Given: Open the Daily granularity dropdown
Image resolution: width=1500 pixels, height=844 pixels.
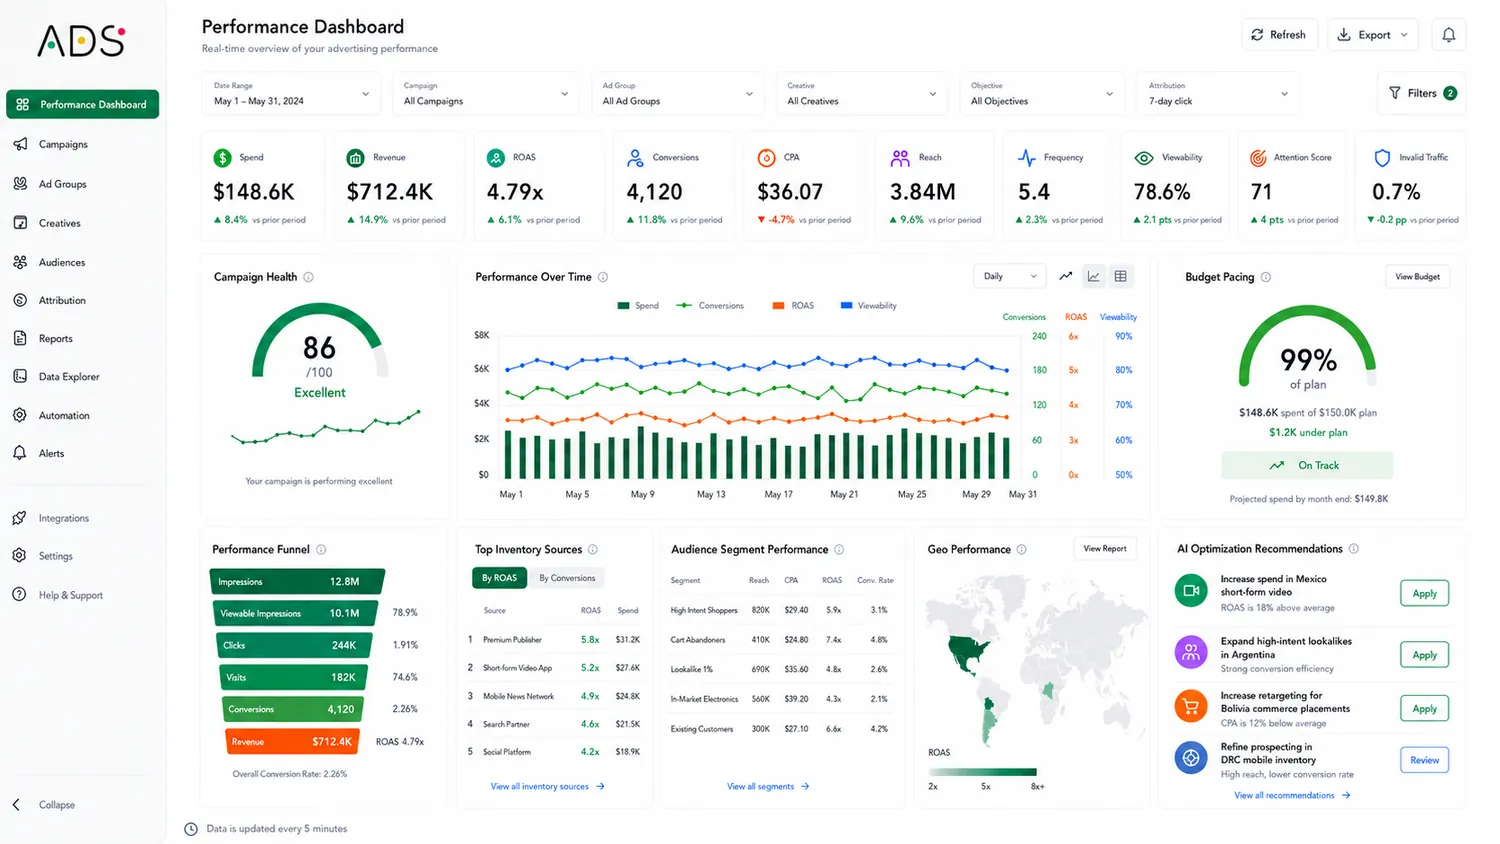Looking at the screenshot, I should tap(1010, 276).
